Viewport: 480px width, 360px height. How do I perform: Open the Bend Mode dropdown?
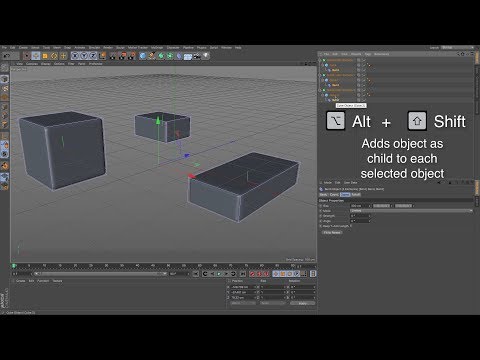(411, 211)
